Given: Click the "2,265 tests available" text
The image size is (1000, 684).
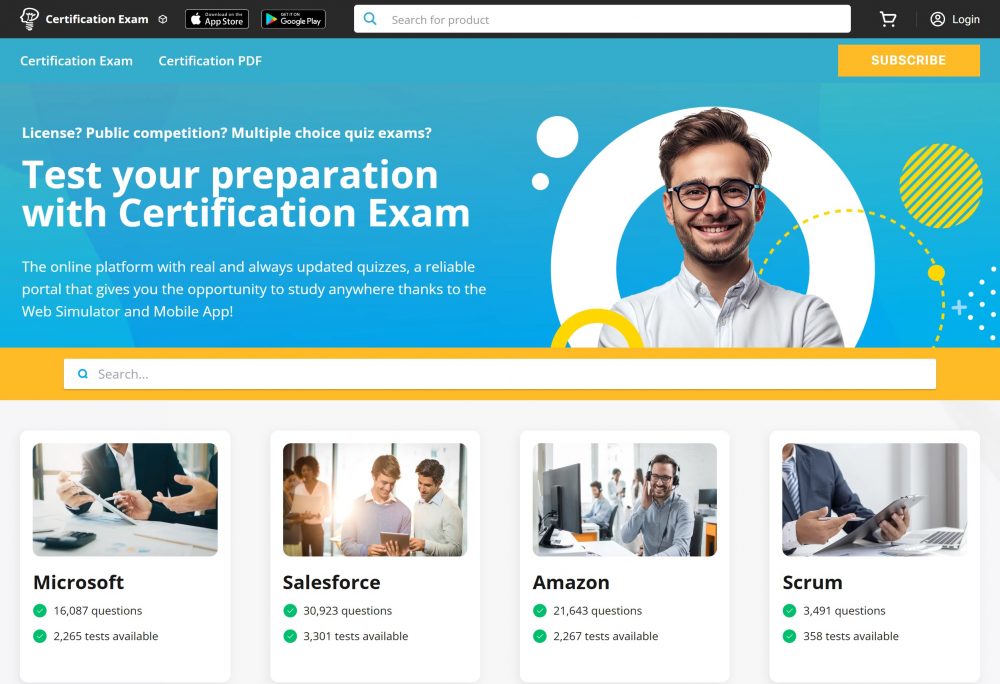Looking at the screenshot, I should 106,636.
